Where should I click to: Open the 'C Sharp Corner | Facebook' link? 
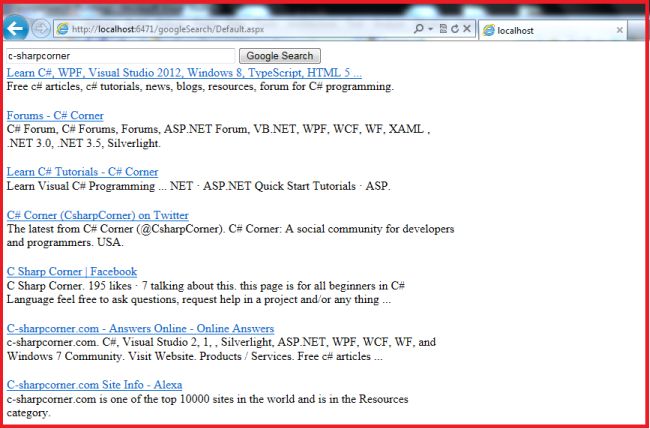point(72,271)
